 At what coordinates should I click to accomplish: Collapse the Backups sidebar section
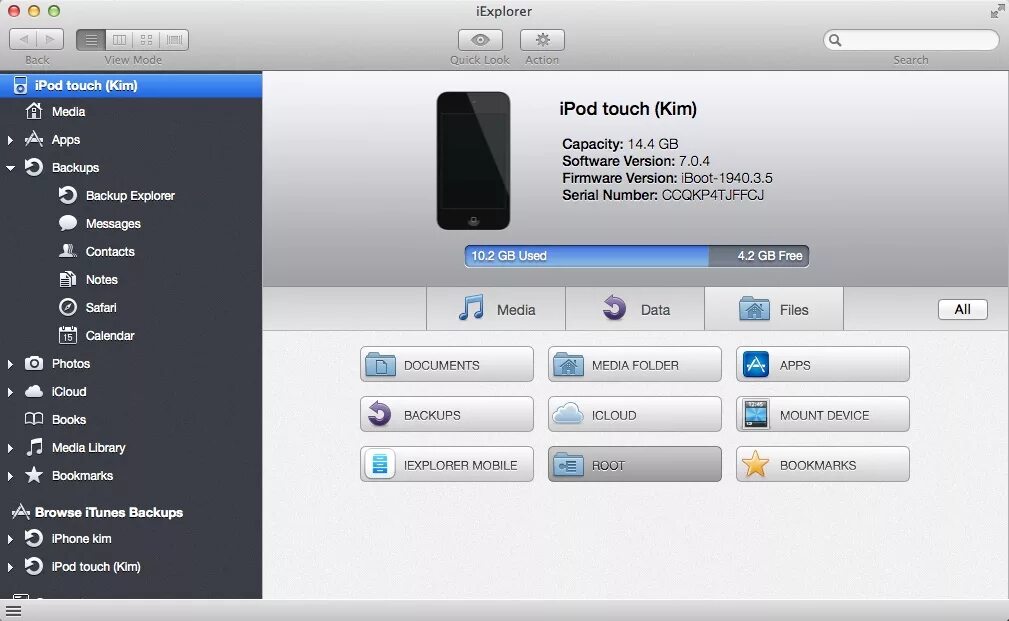[10, 168]
